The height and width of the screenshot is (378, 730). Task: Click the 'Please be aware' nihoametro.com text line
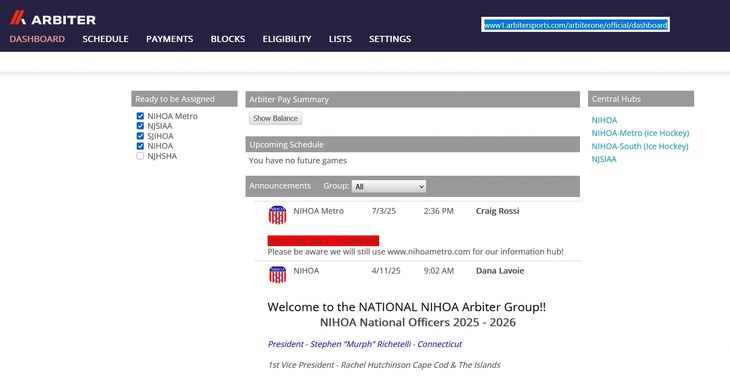[415, 252]
